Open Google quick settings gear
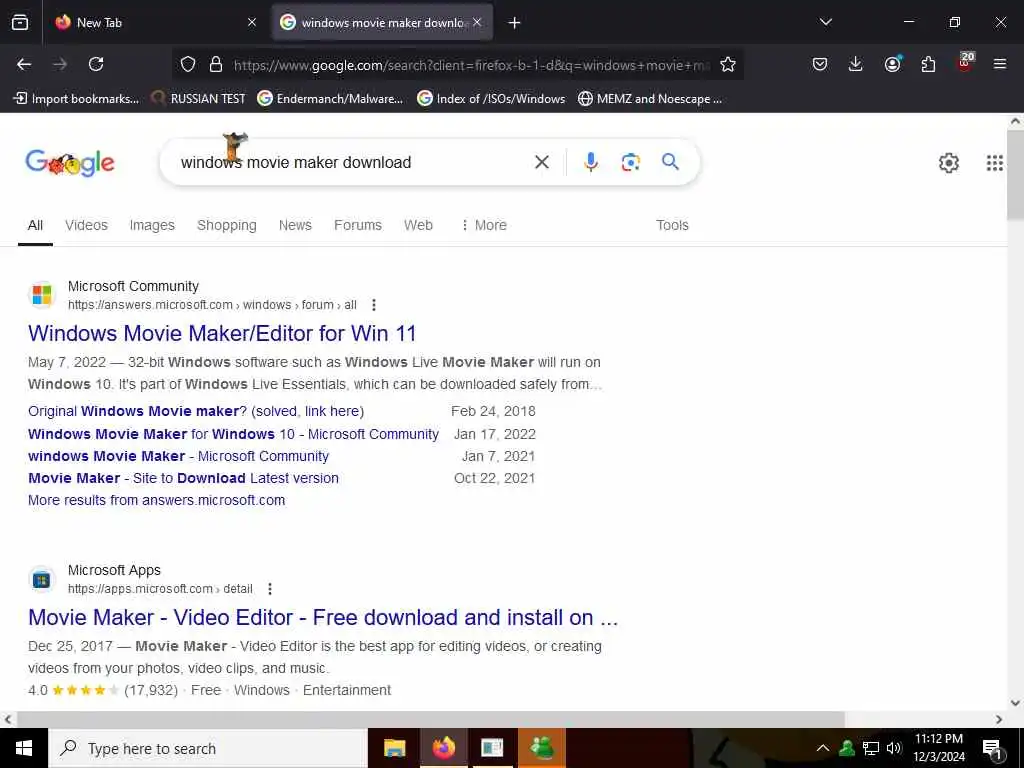This screenshot has width=1024, height=768. tap(948, 163)
